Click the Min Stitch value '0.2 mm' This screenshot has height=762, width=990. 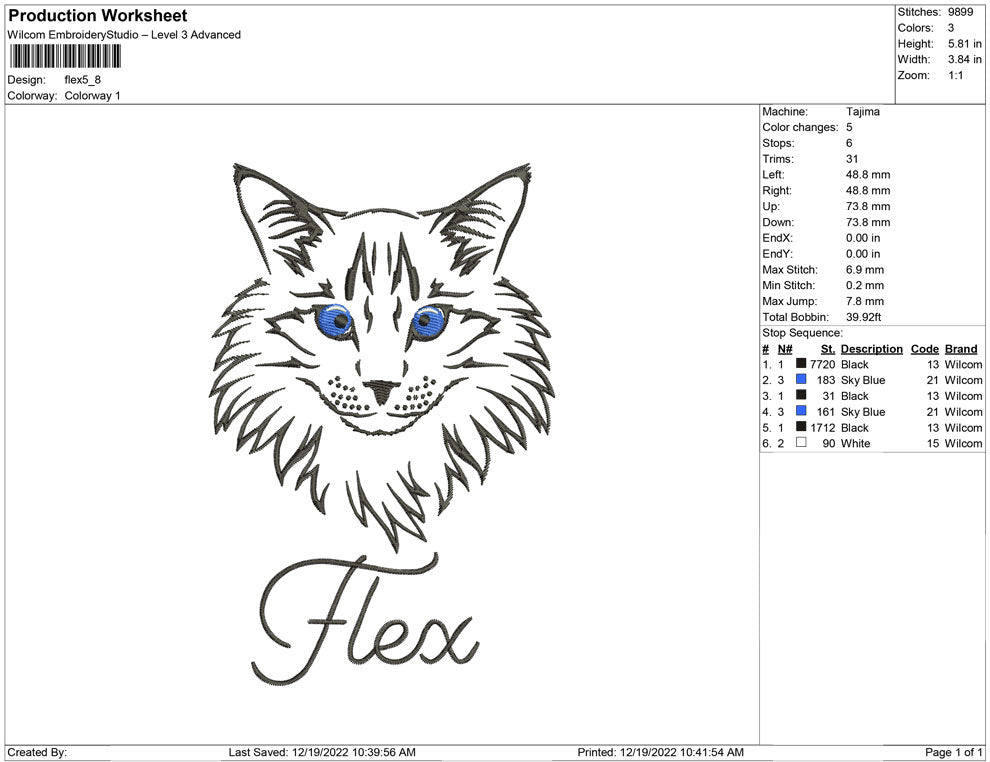pyautogui.click(x=864, y=285)
